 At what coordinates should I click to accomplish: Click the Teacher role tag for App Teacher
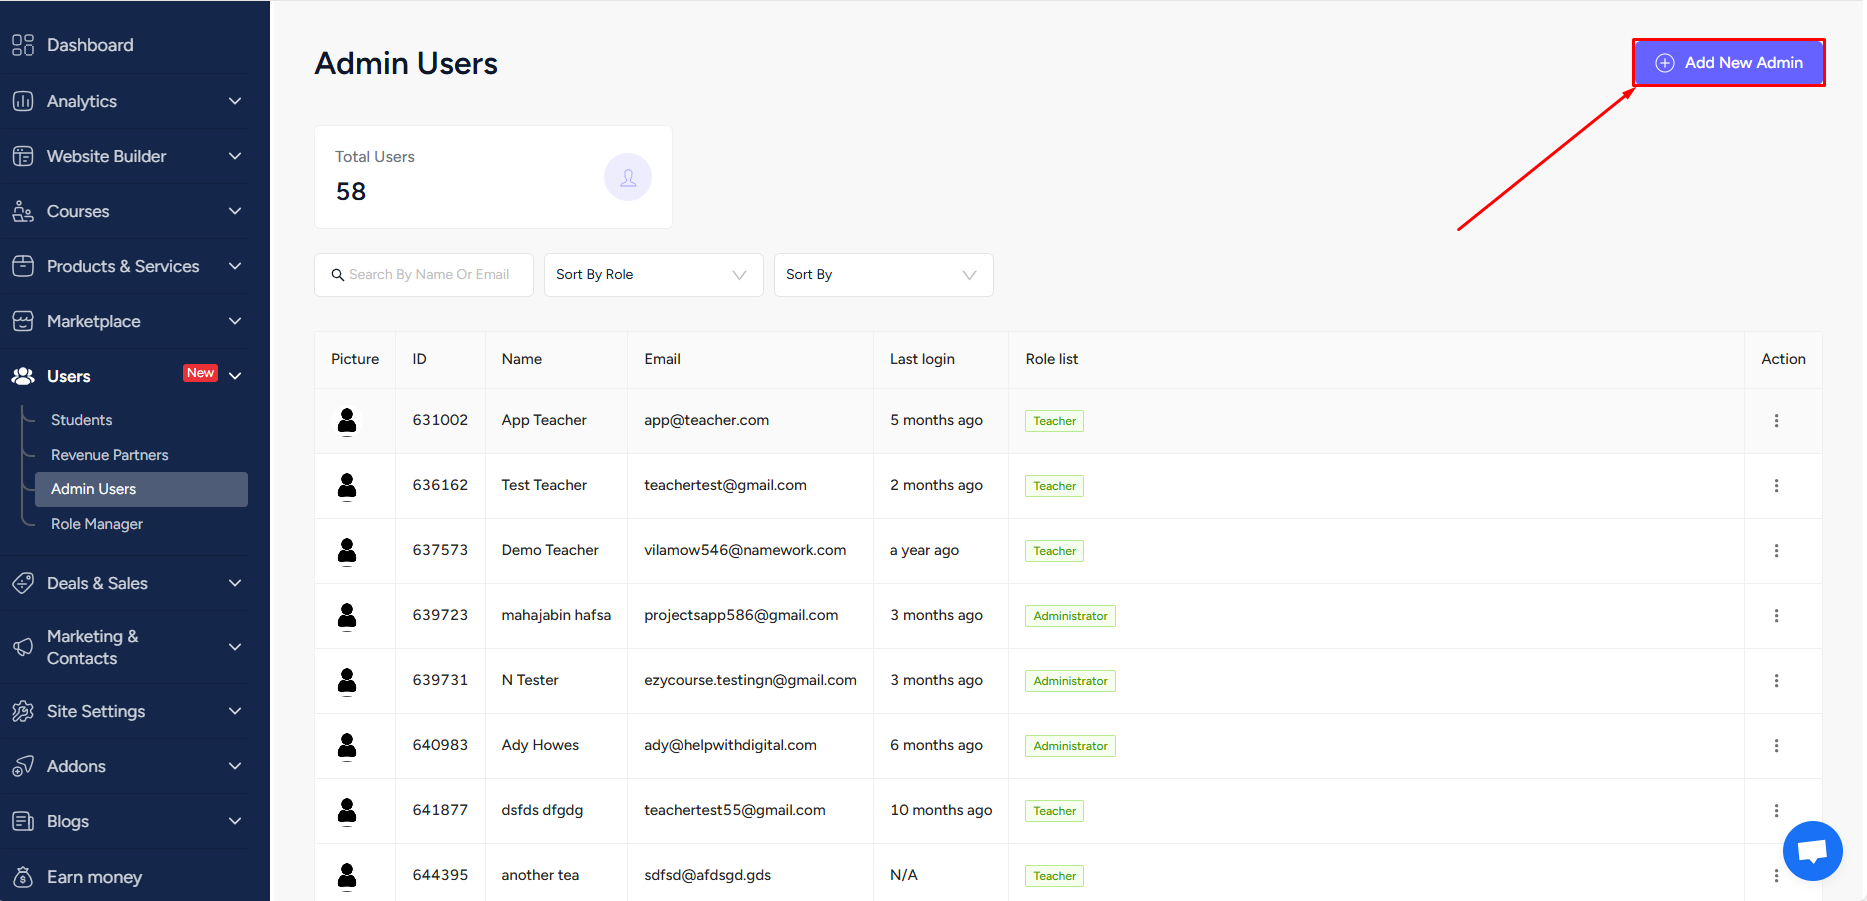click(x=1054, y=421)
